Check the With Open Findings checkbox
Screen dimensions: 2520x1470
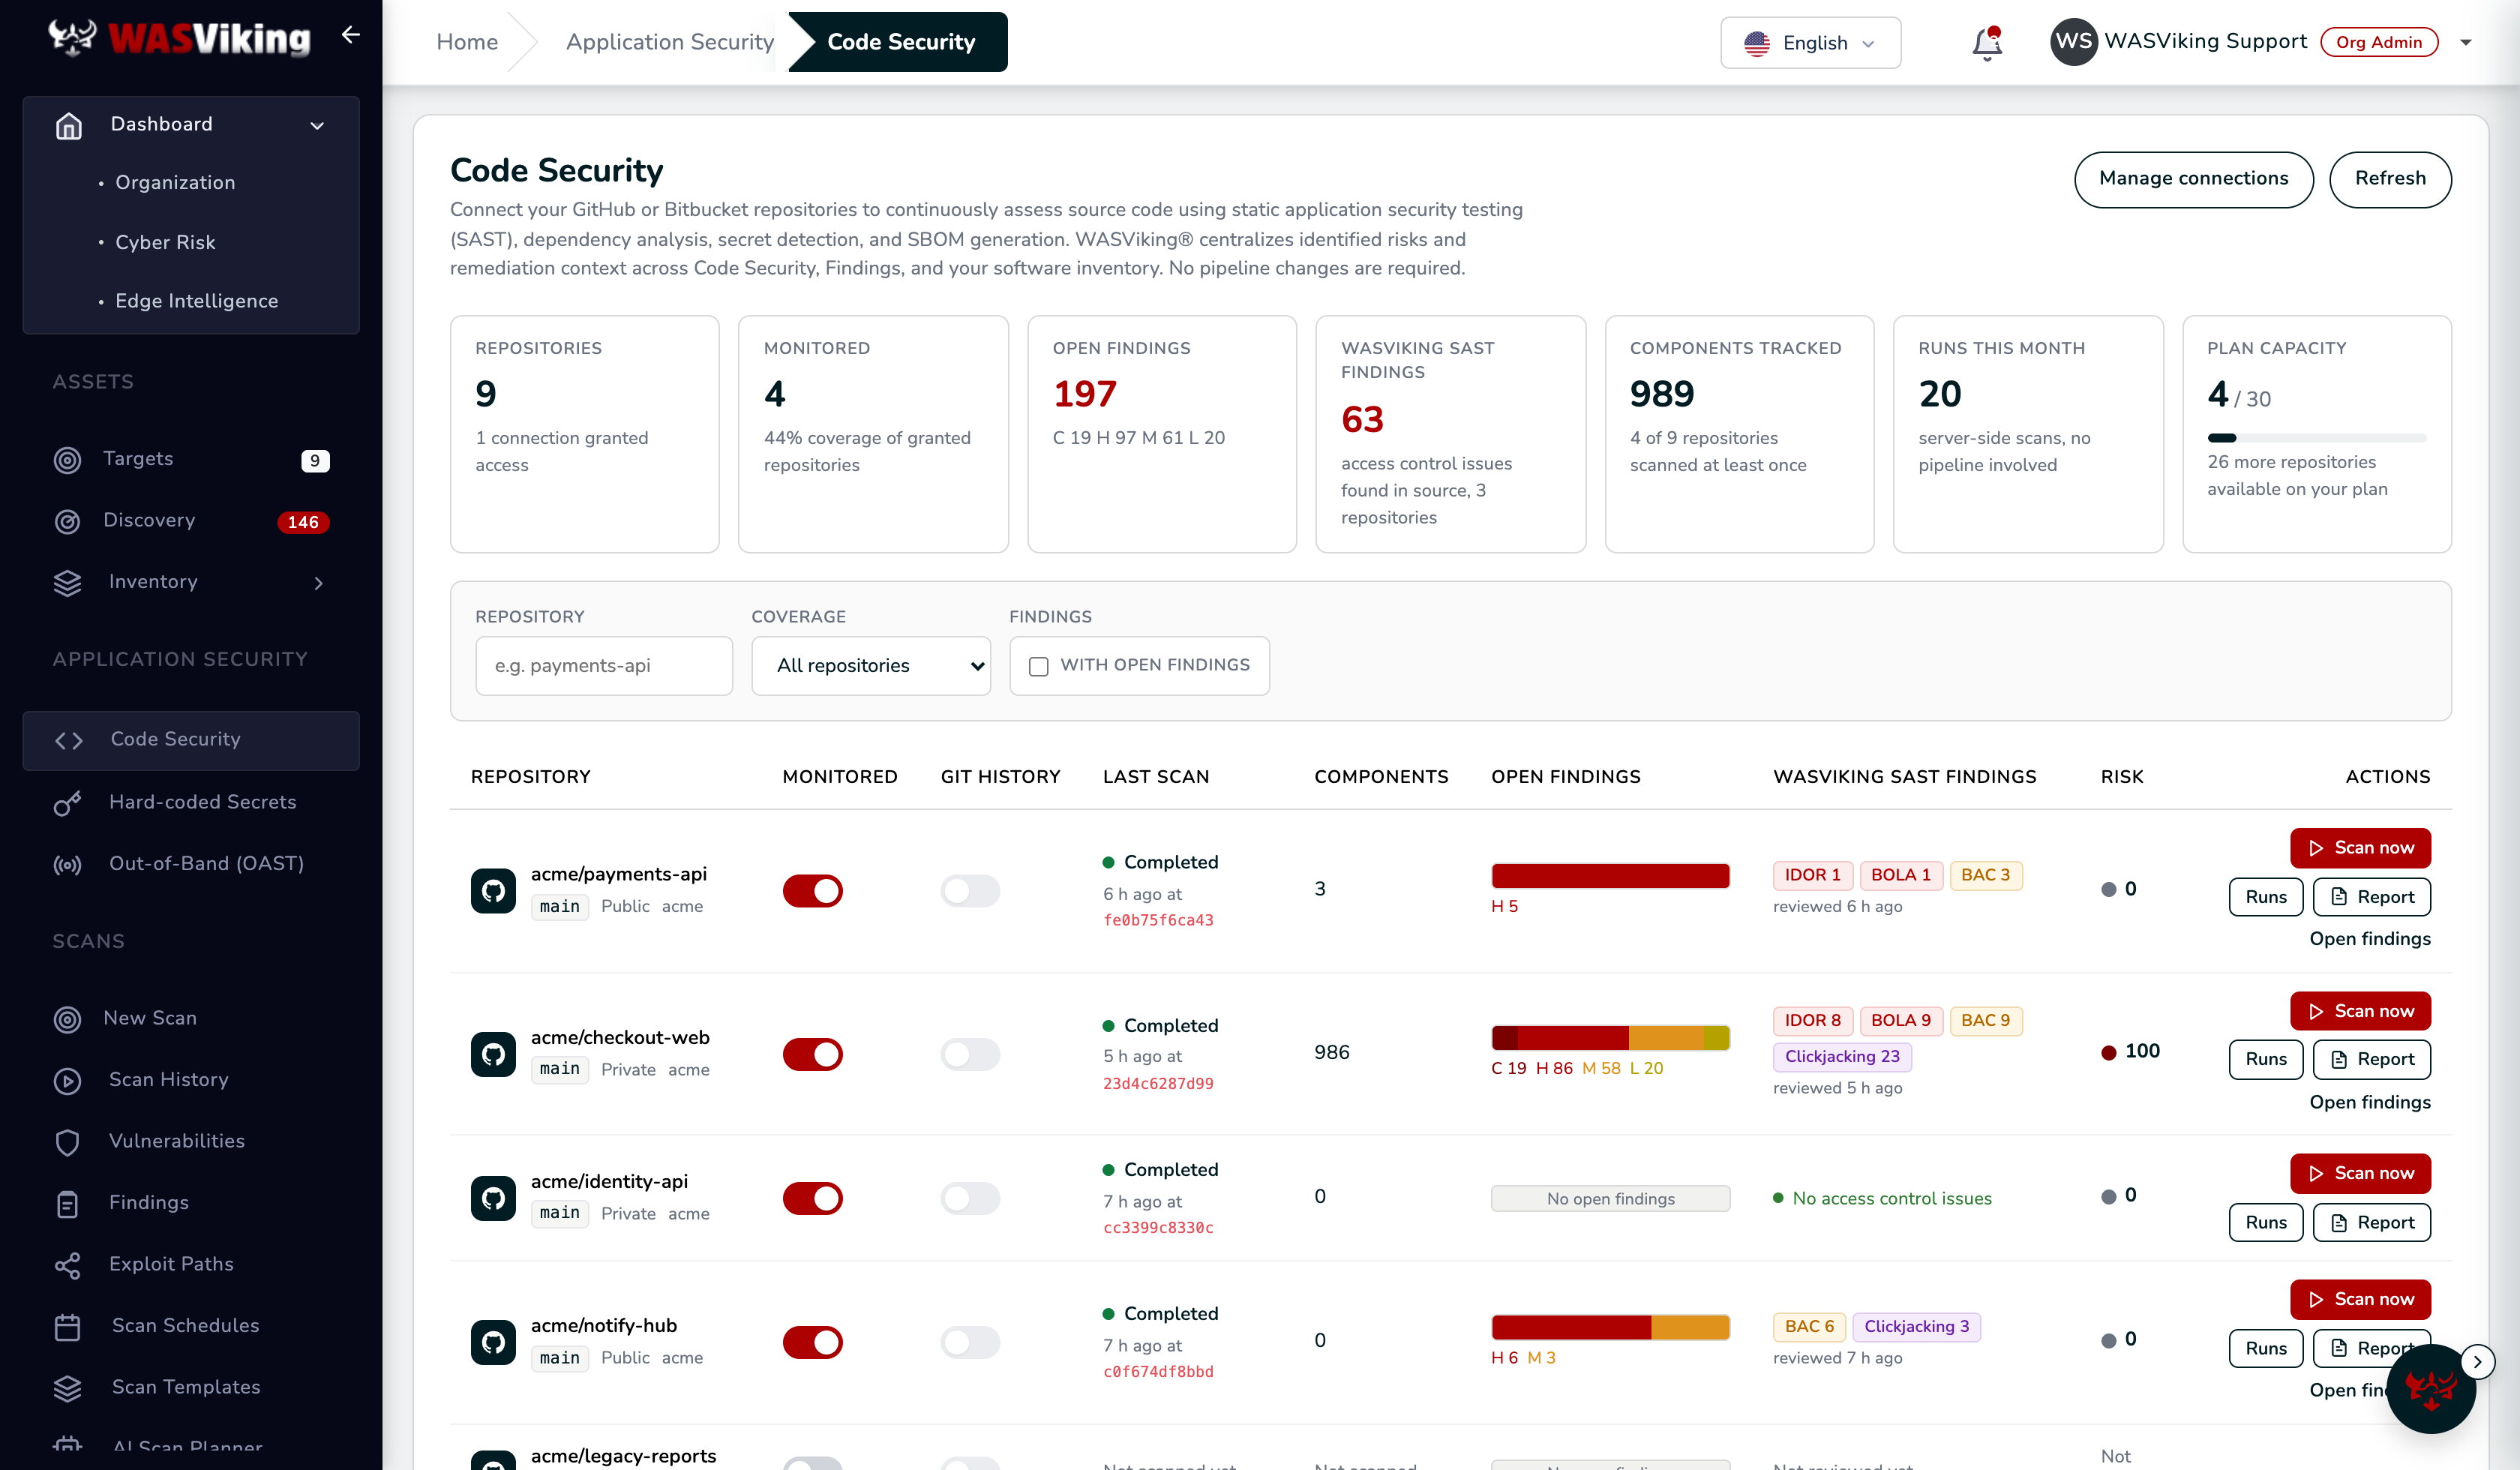coord(1038,666)
